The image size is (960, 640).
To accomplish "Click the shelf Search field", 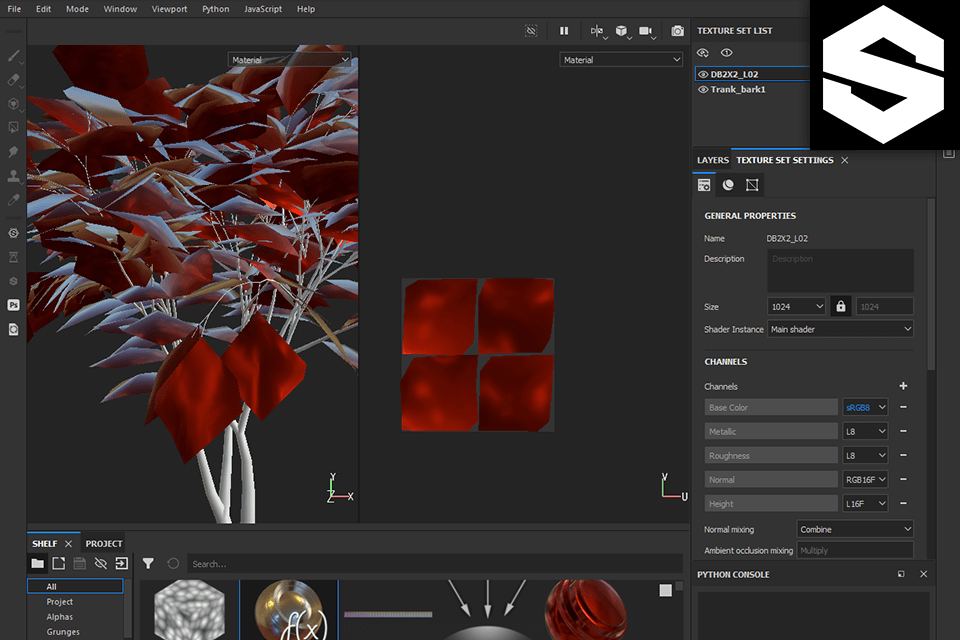I will [435, 563].
